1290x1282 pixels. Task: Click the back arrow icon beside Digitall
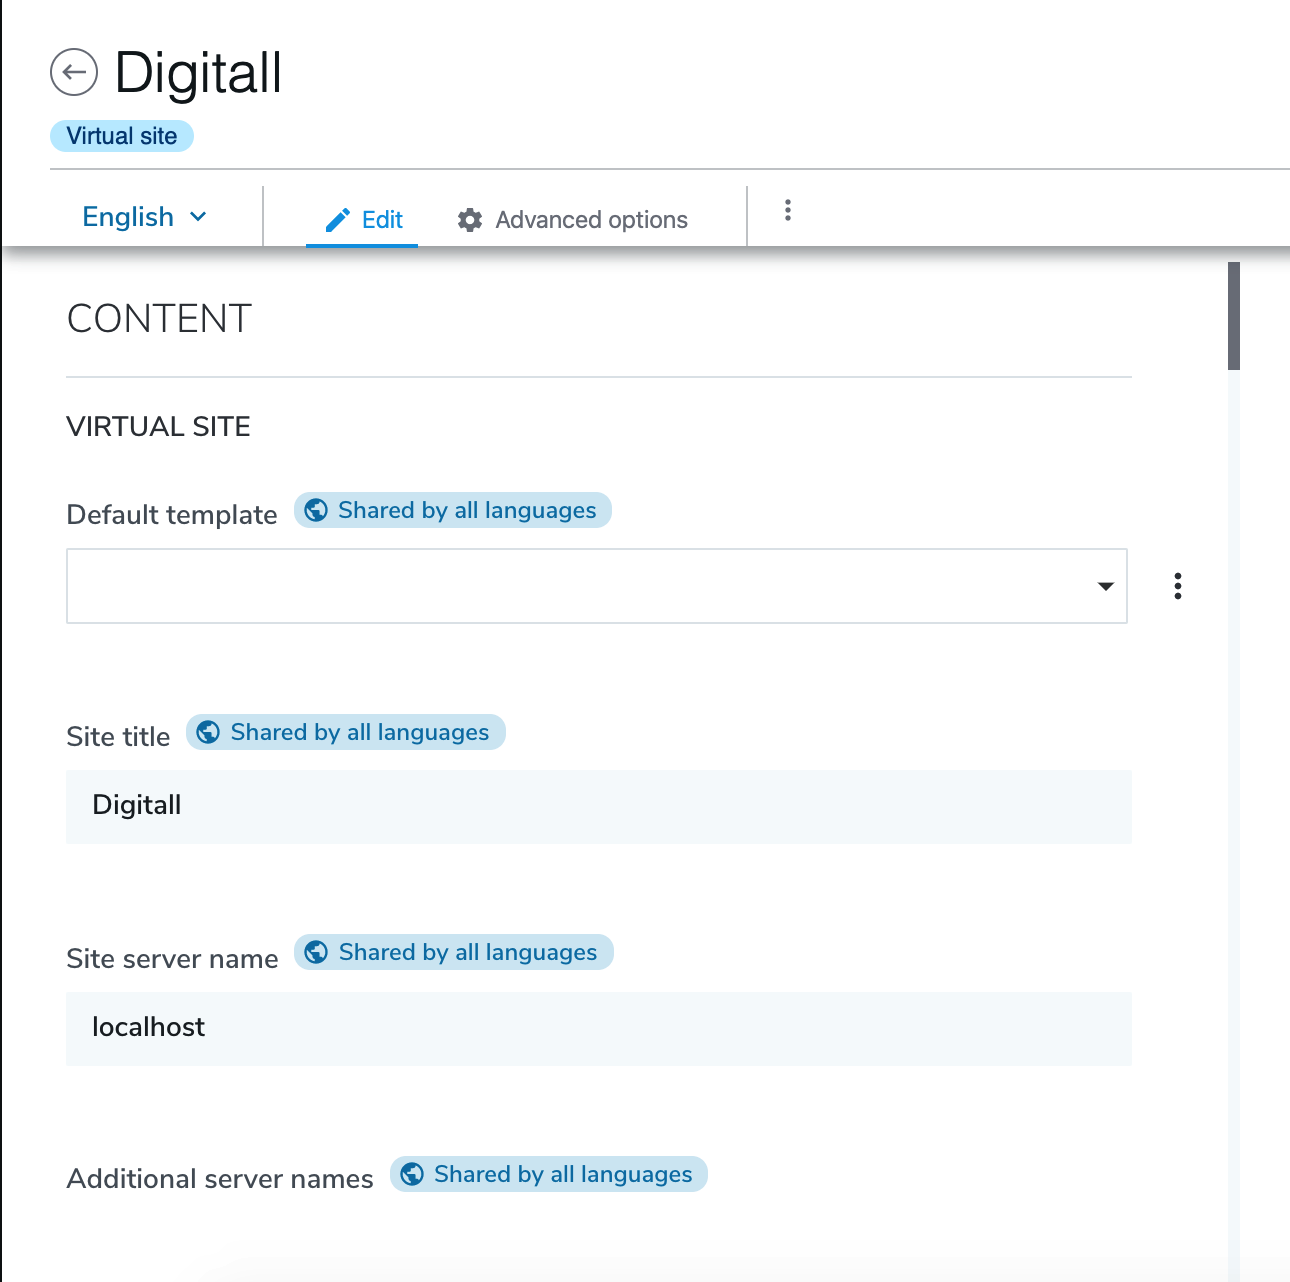(74, 72)
